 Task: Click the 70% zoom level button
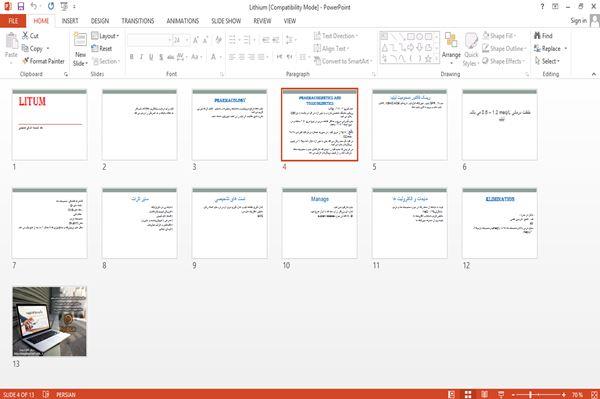point(577,394)
